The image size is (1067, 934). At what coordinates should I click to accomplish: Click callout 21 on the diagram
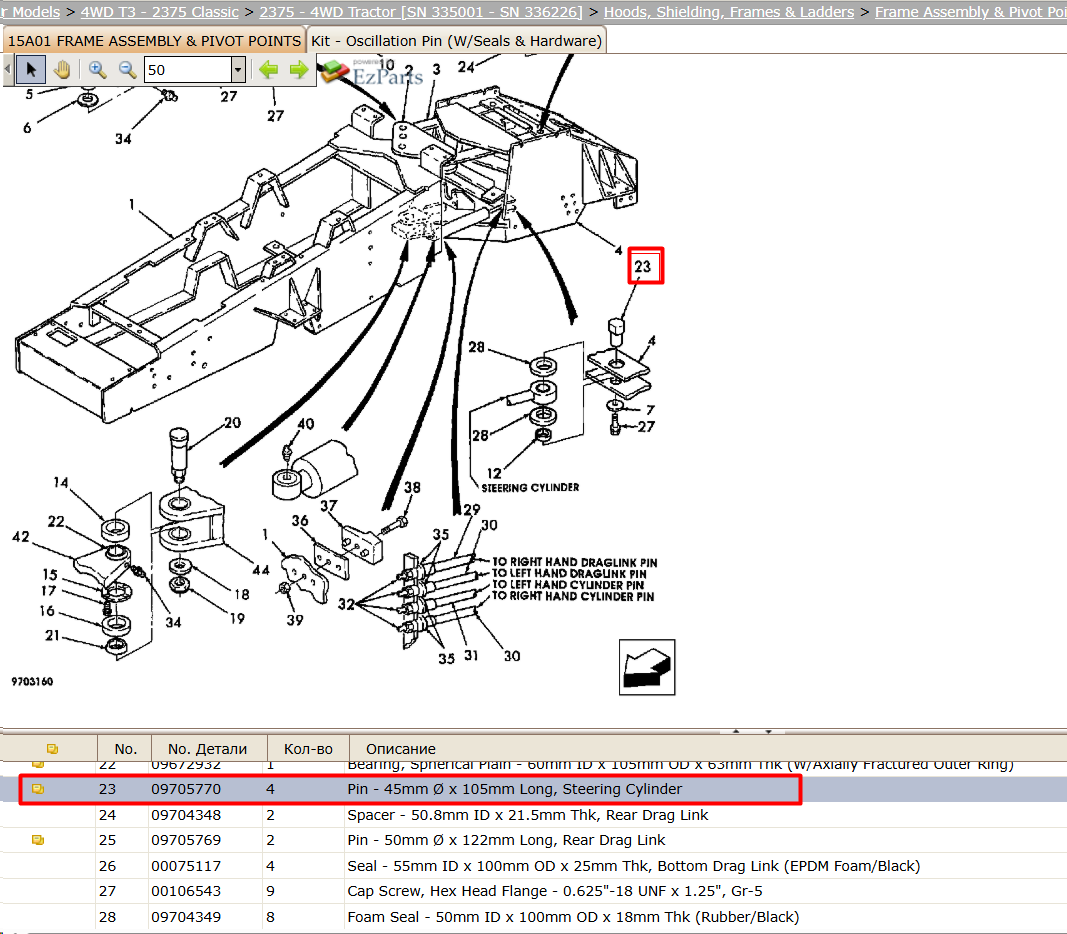pyautogui.click(x=52, y=635)
